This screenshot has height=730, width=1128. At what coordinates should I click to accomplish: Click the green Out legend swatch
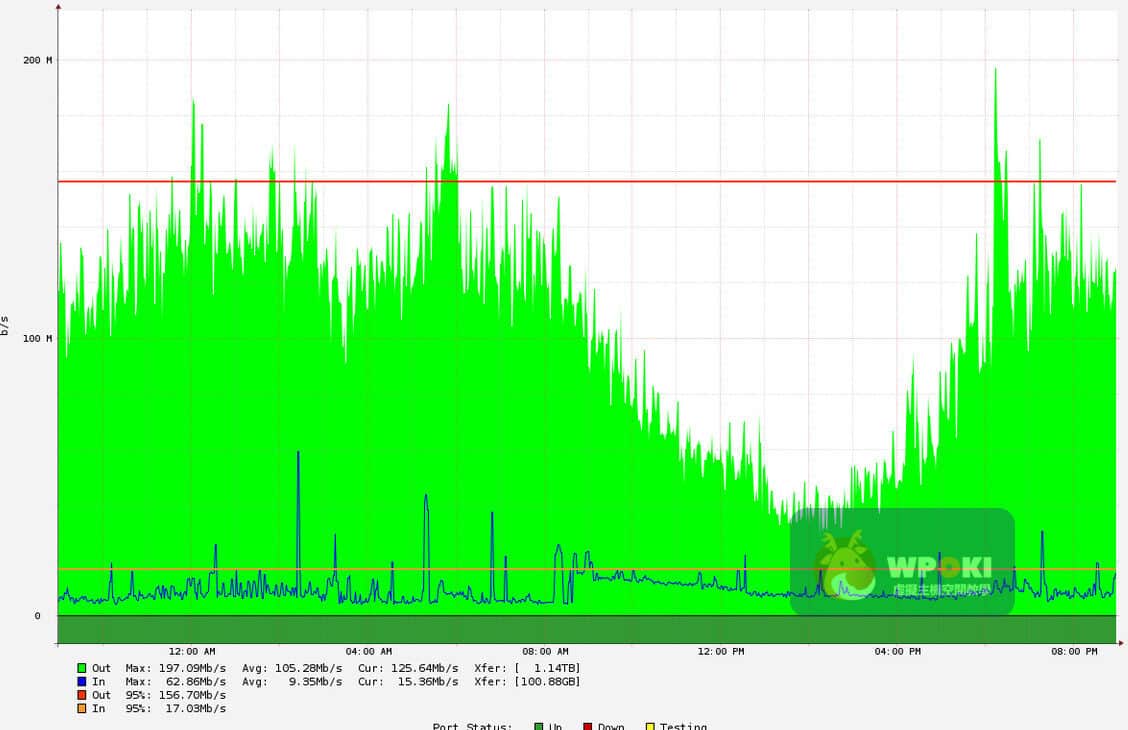[x=82, y=668]
